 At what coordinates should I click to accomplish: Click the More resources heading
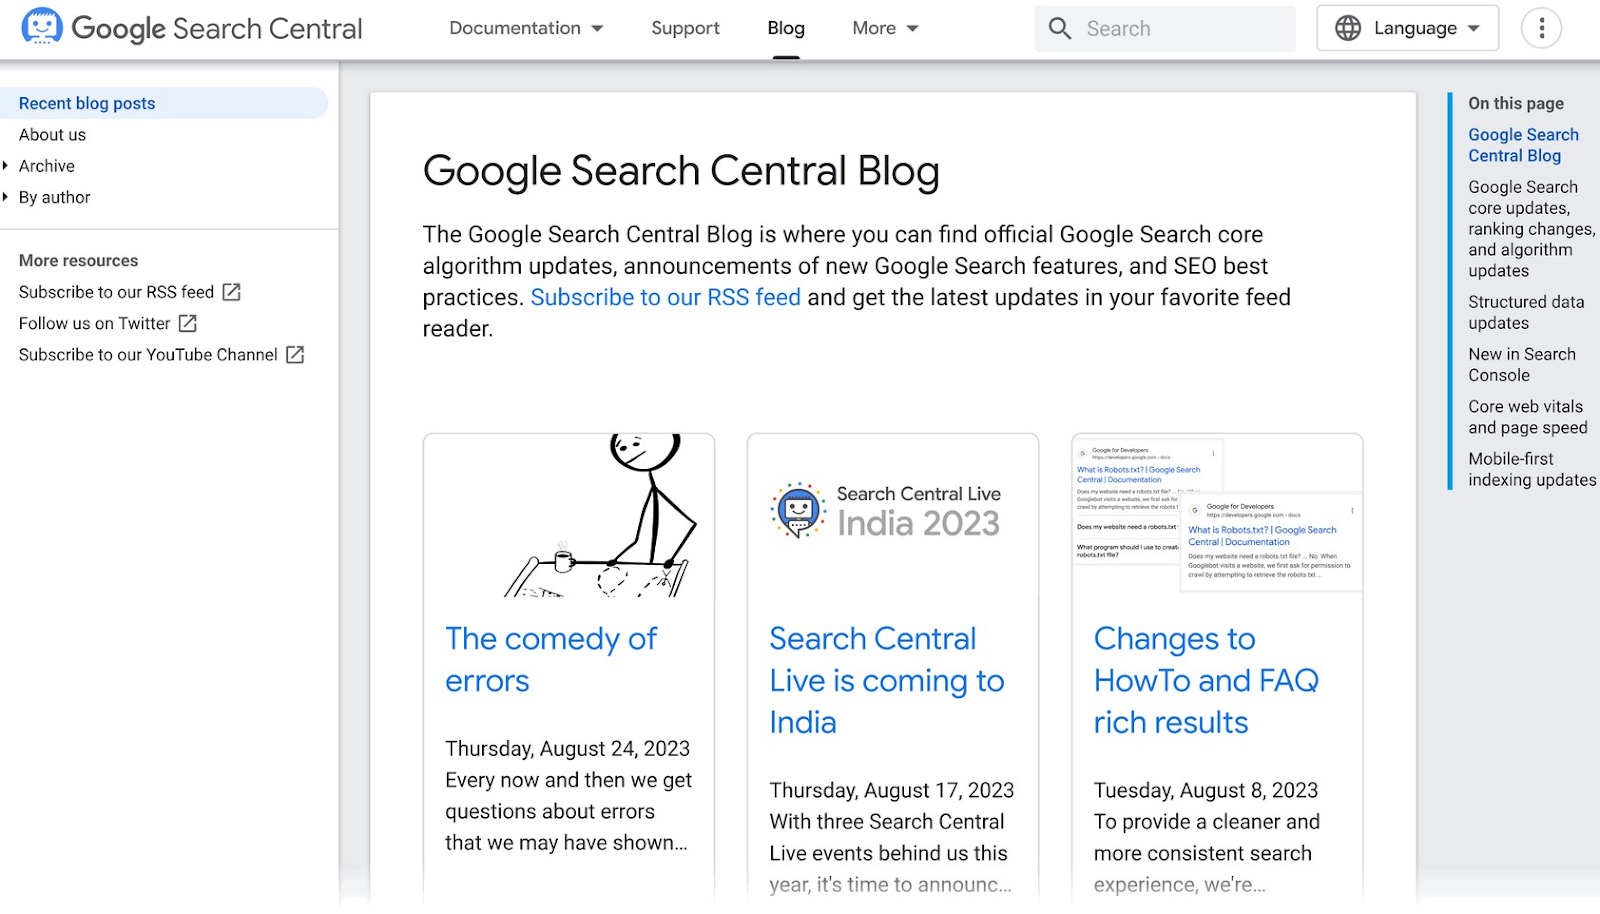[x=78, y=260]
